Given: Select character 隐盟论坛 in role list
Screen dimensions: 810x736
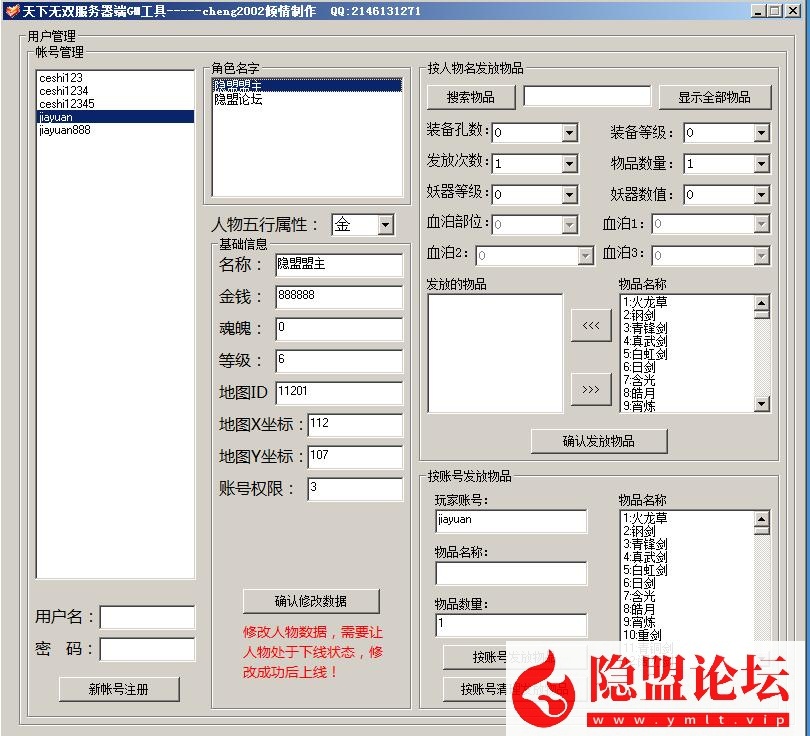Looking at the screenshot, I should pyautogui.click(x=238, y=100).
